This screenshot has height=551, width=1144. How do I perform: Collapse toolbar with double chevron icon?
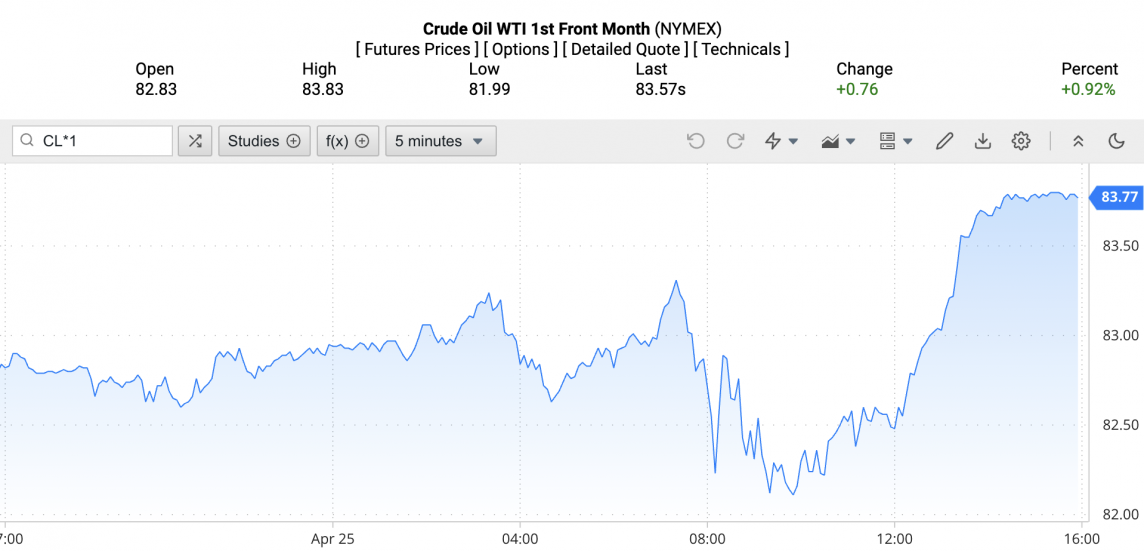coord(1078,141)
